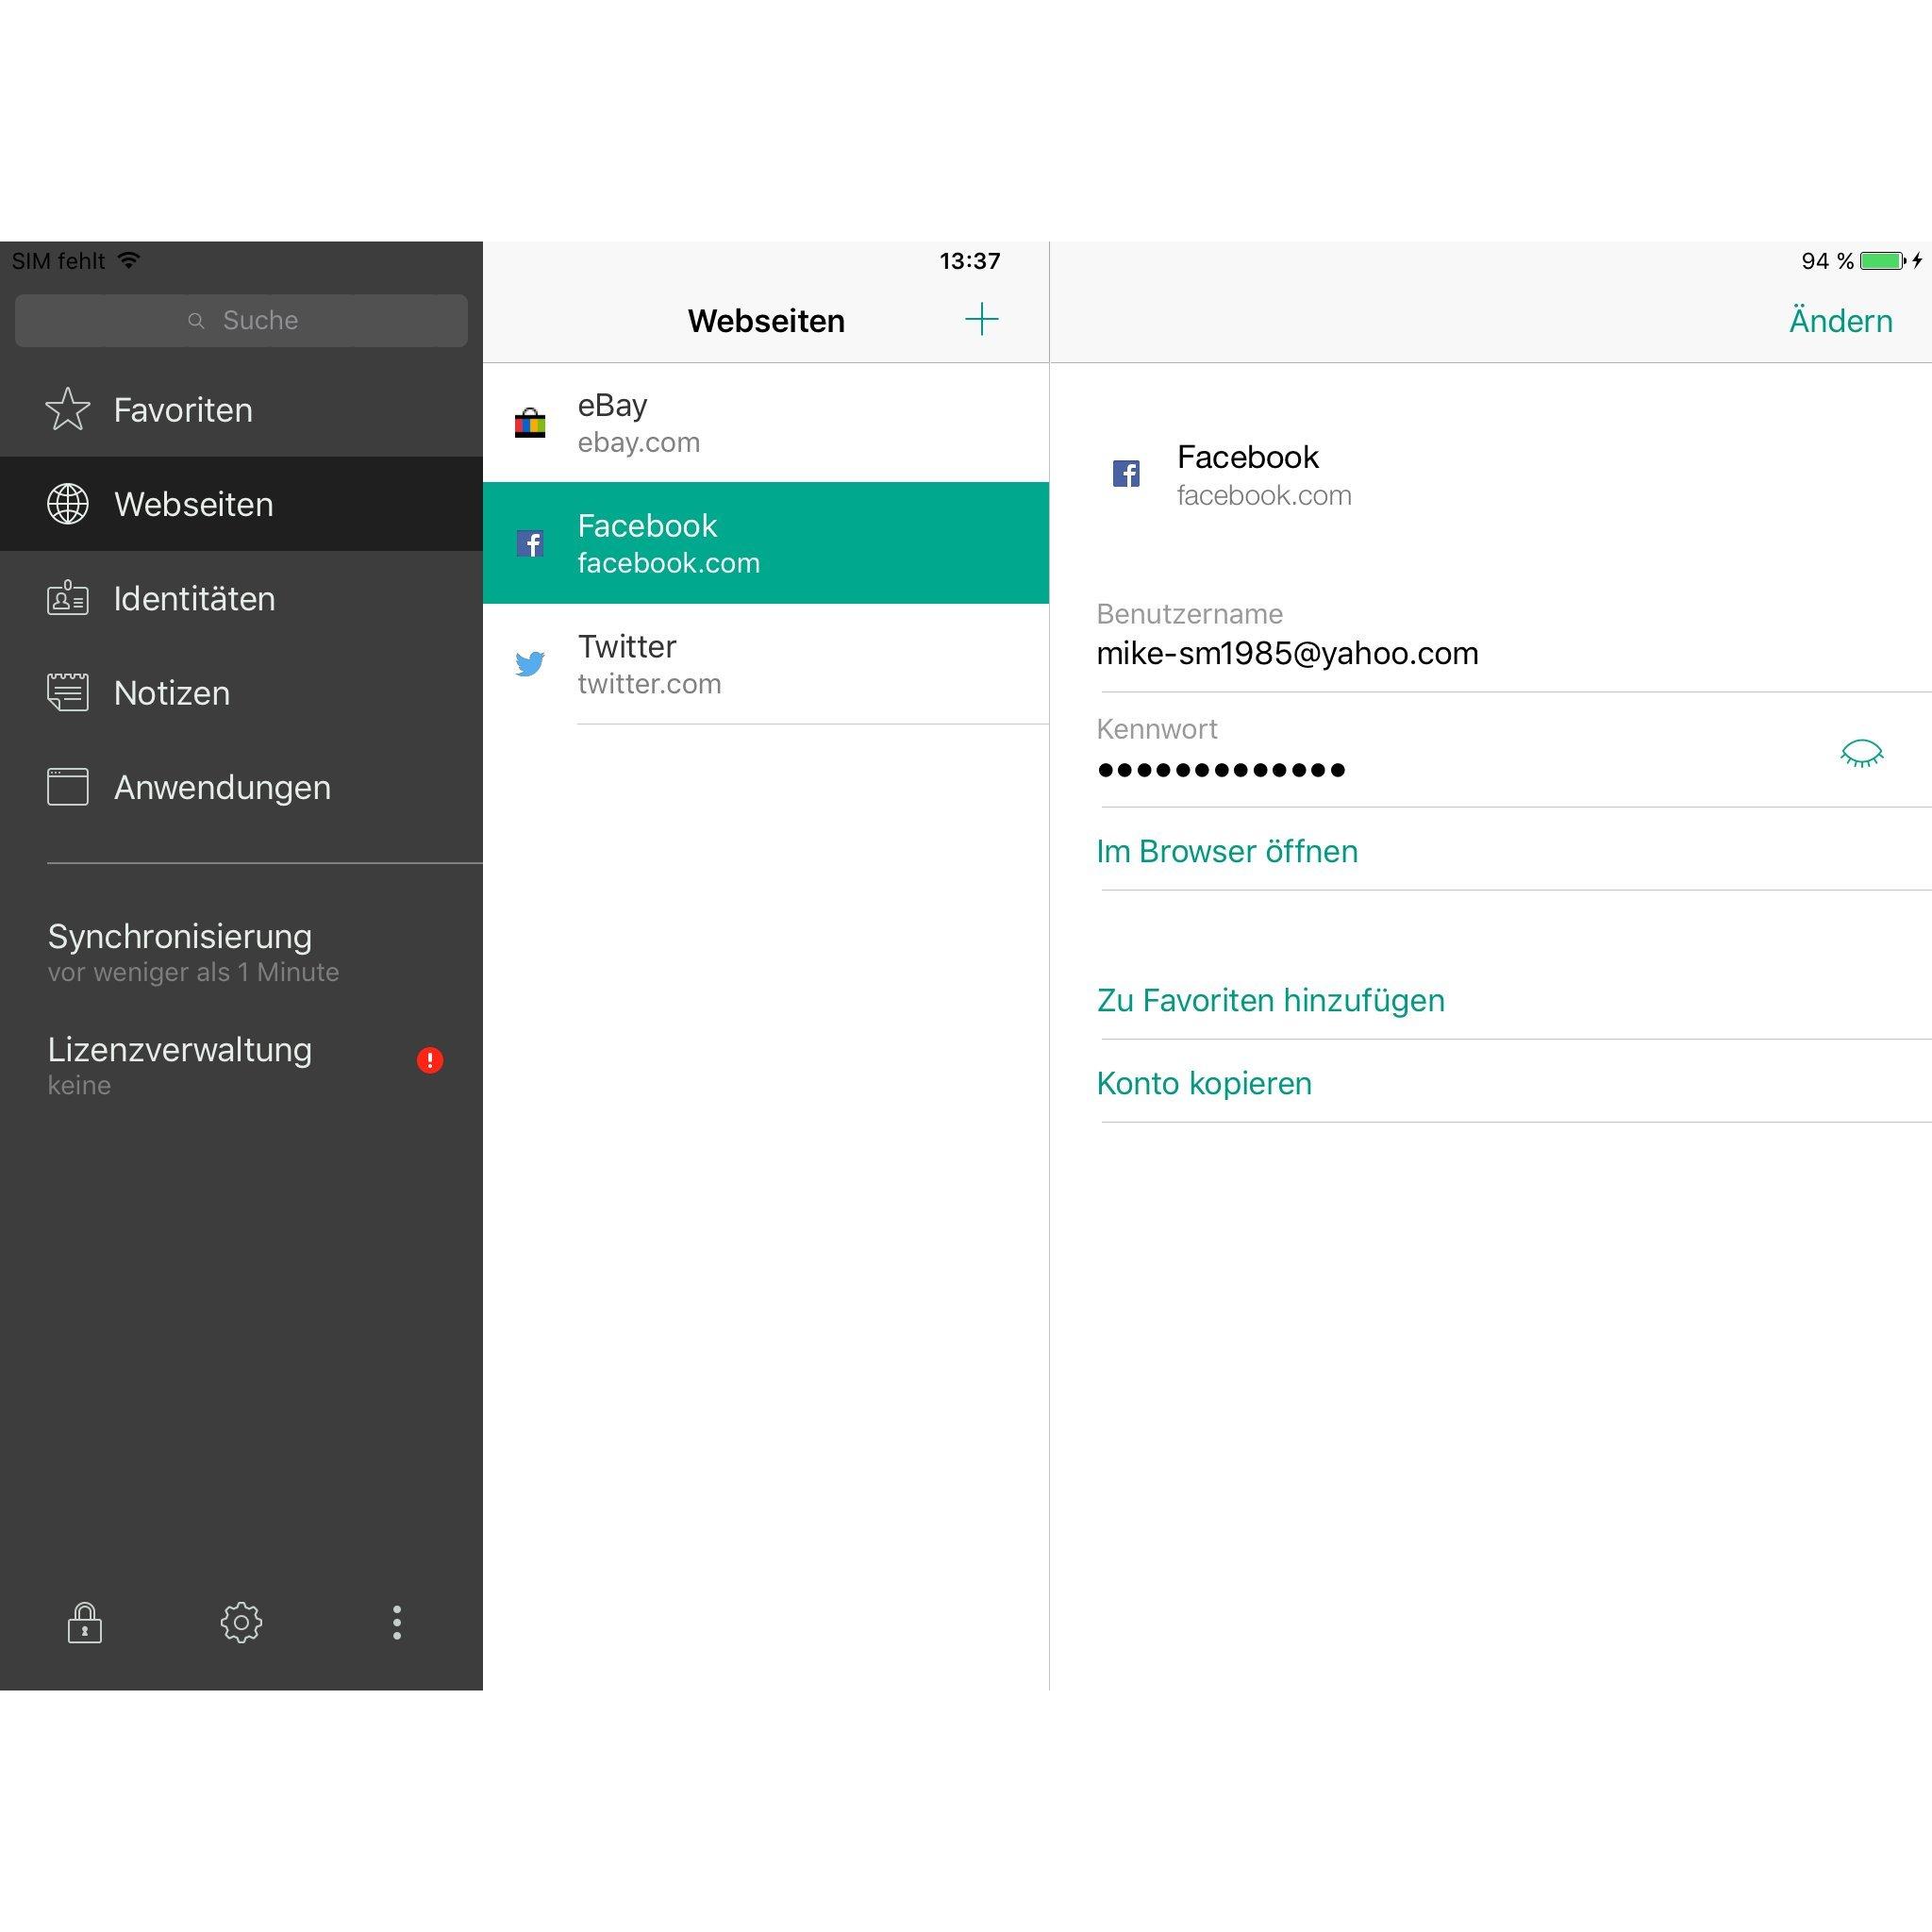
Task: Click the globe icon next to Webseiten
Action: (68, 504)
